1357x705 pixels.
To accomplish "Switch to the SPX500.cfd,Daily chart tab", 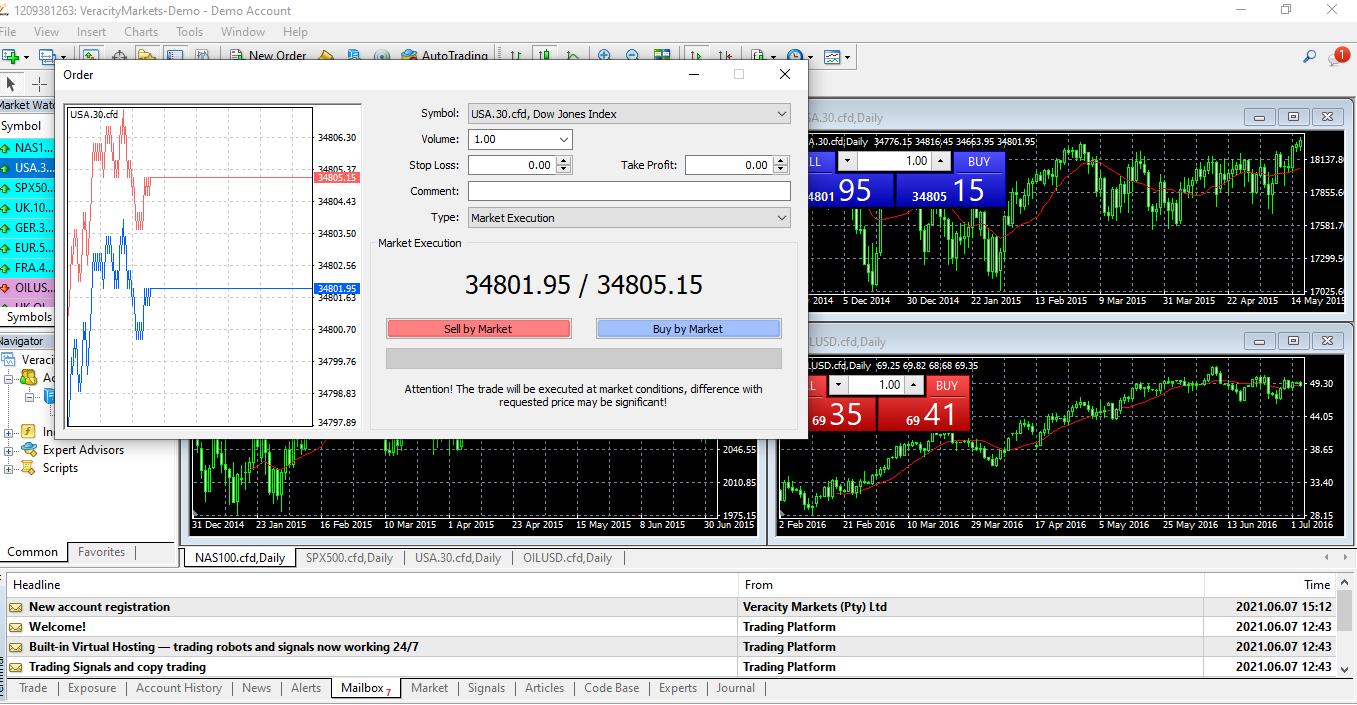I will pyautogui.click(x=348, y=558).
